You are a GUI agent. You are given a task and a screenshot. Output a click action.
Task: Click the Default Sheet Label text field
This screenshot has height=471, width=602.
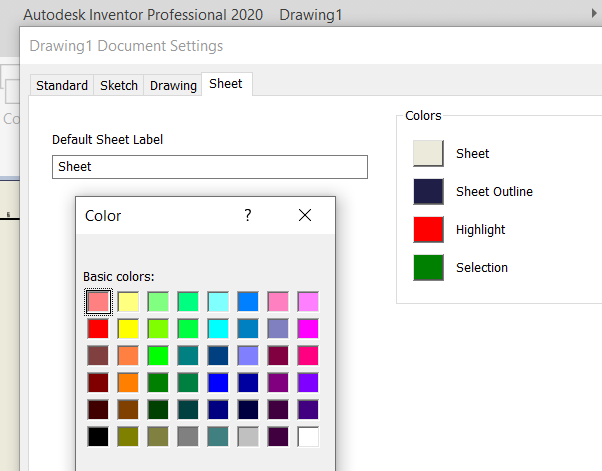pos(210,167)
